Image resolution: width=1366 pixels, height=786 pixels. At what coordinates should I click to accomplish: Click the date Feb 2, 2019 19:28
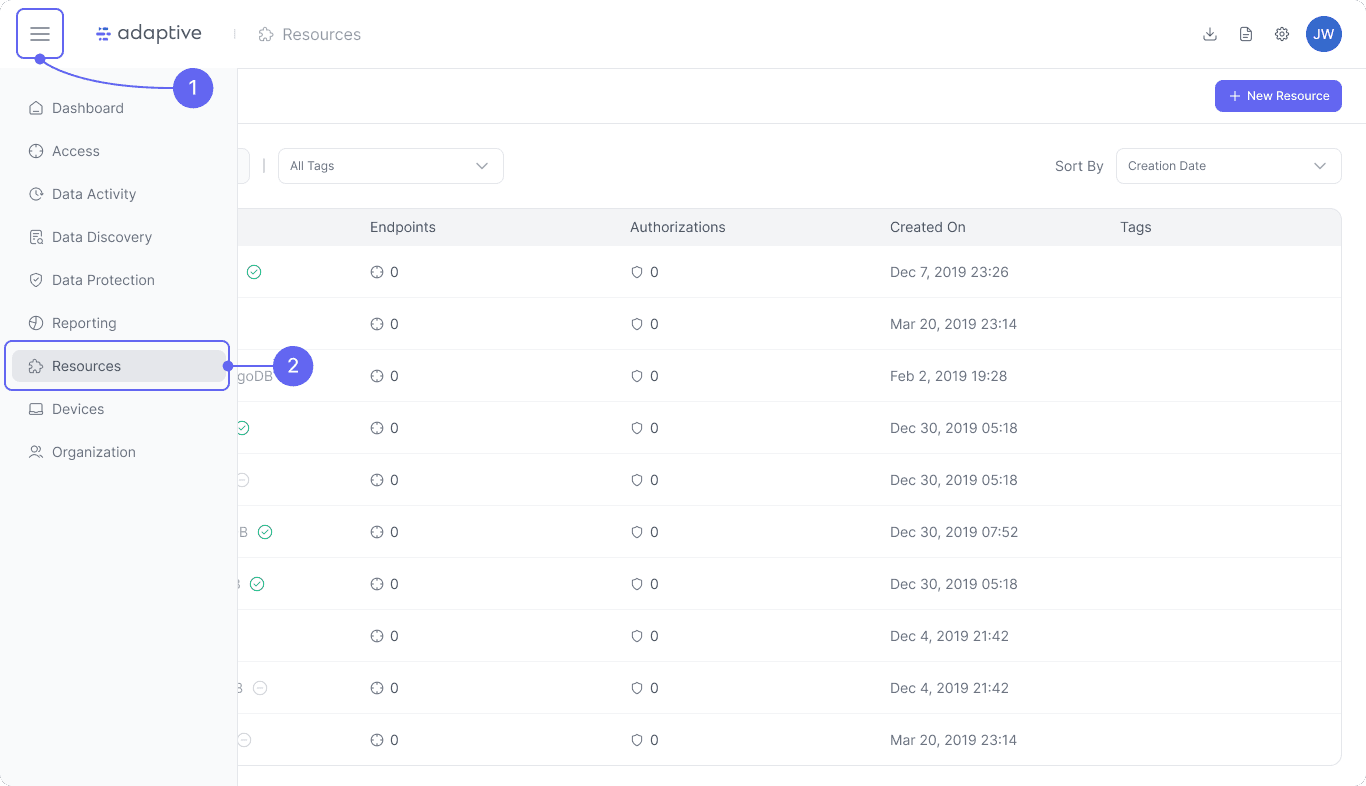click(x=949, y=376)
